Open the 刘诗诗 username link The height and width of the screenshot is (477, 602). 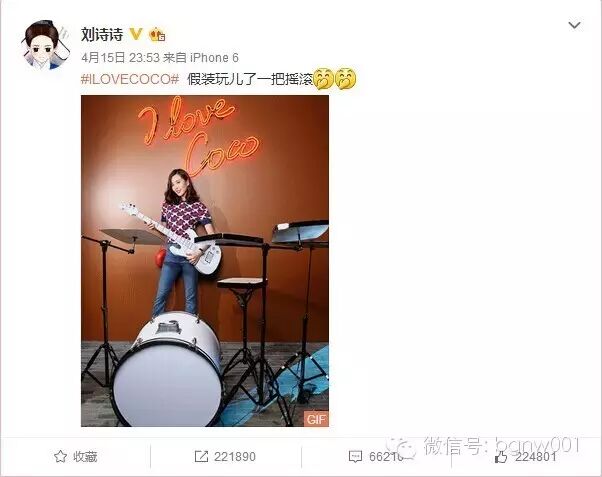(102, 35)
